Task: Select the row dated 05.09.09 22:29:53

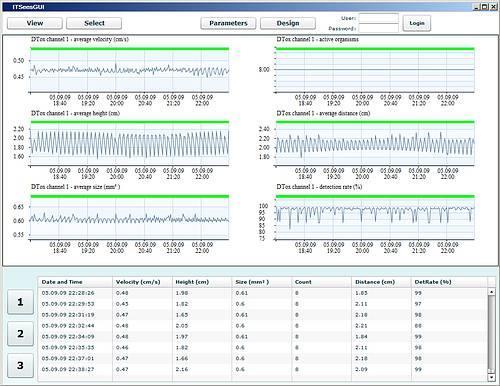Action: pyautogui.click(x=263, y=304)
